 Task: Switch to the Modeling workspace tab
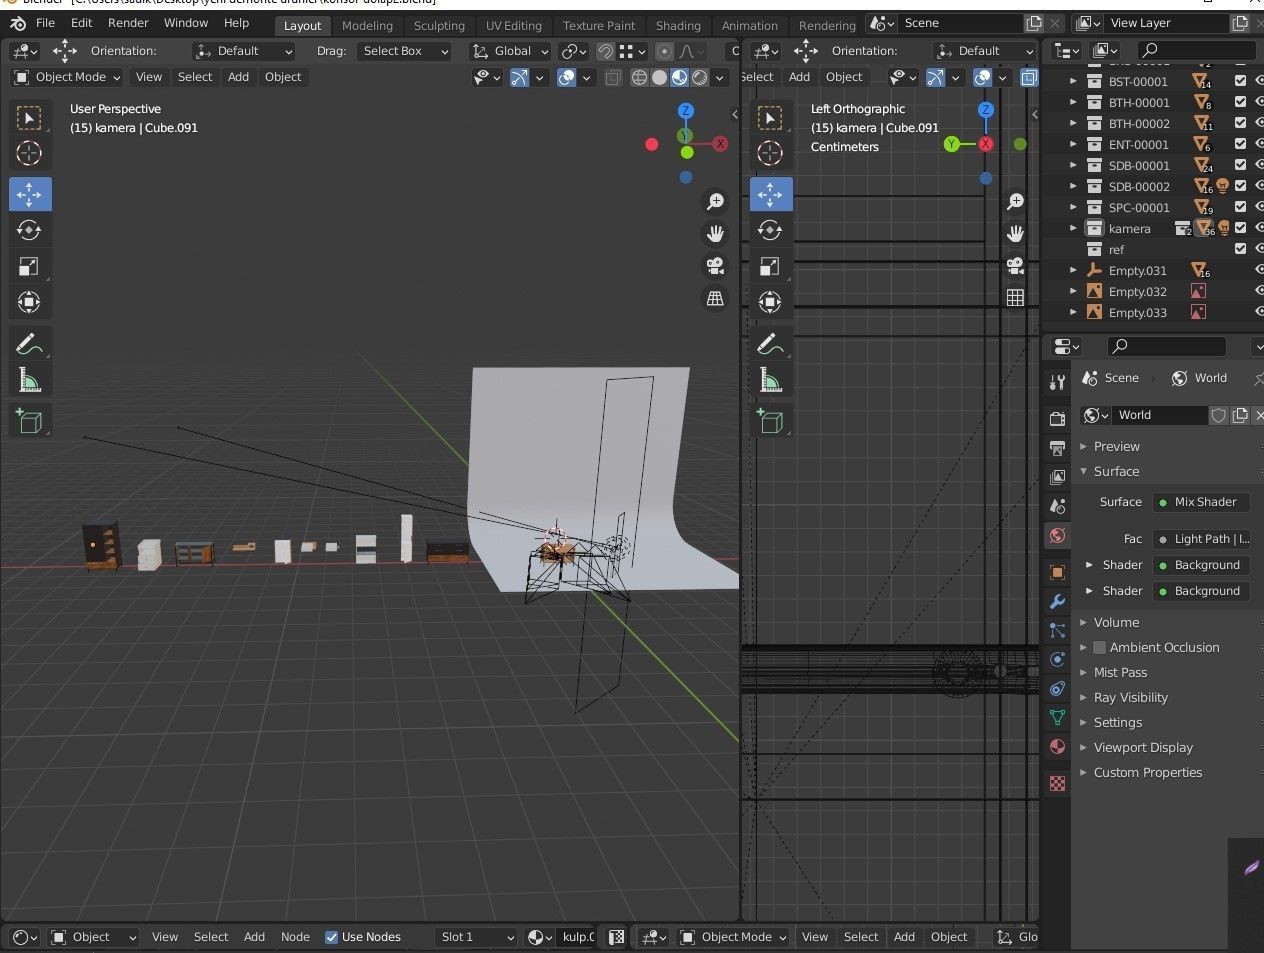click(x=367, y=25)
